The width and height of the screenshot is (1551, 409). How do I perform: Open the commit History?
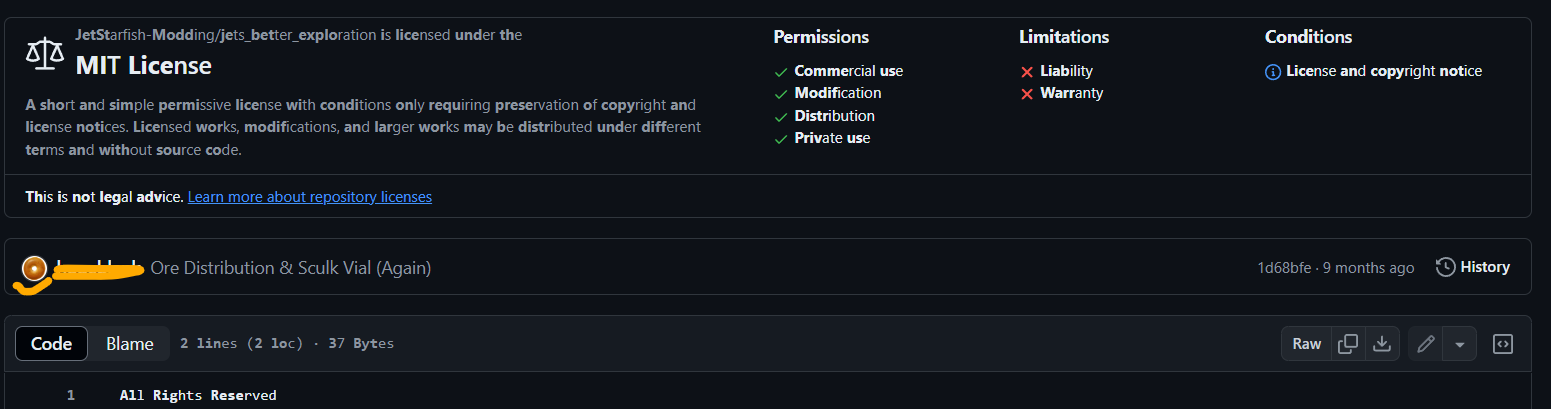pyautogui.click(x=1473, y=267)
